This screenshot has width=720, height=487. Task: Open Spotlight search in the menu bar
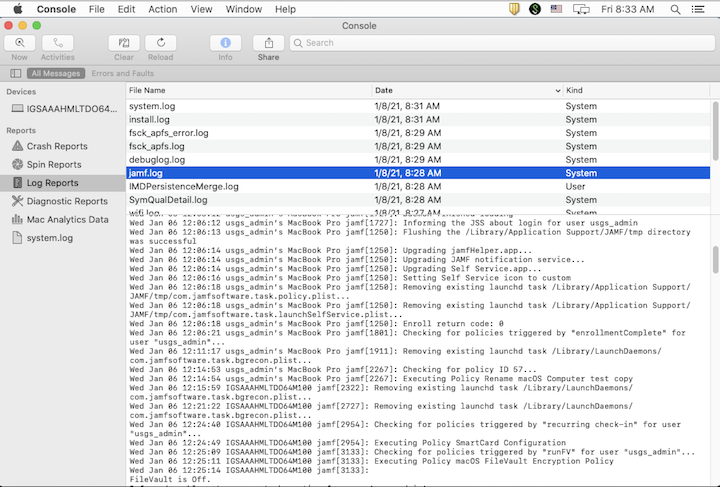tap(675, 9)
